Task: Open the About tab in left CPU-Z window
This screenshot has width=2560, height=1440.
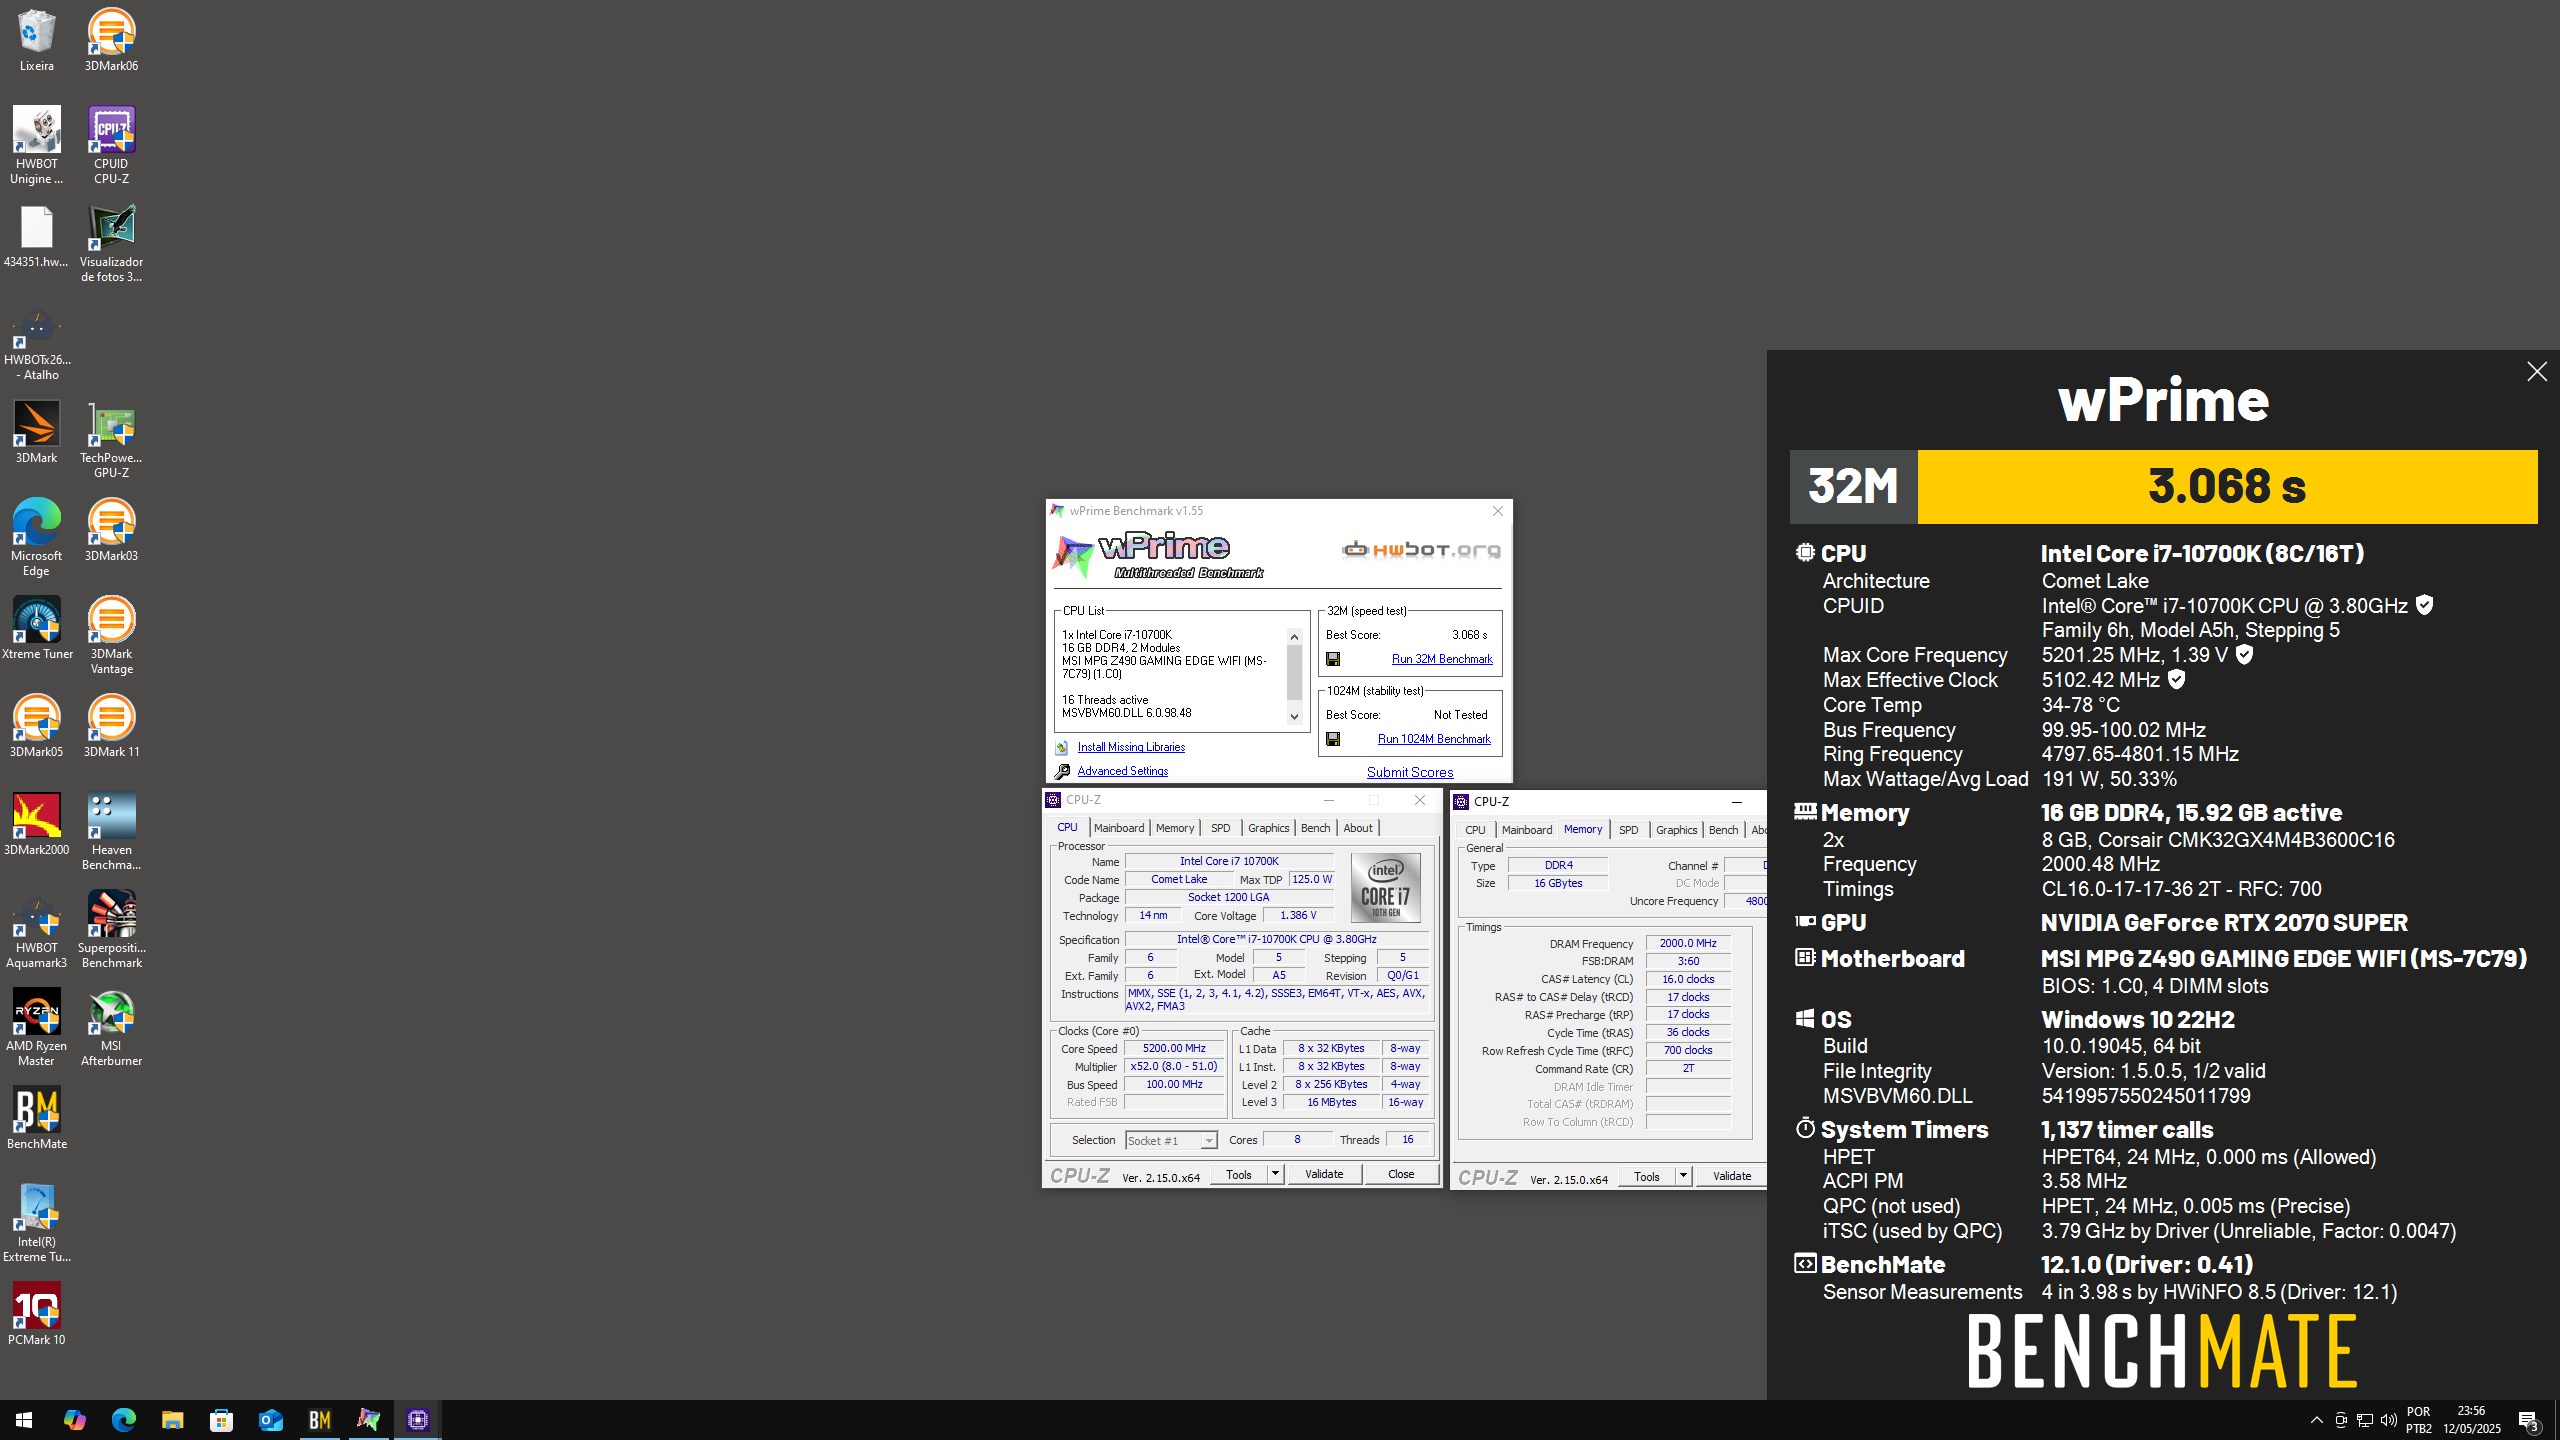Action: 1357,828
